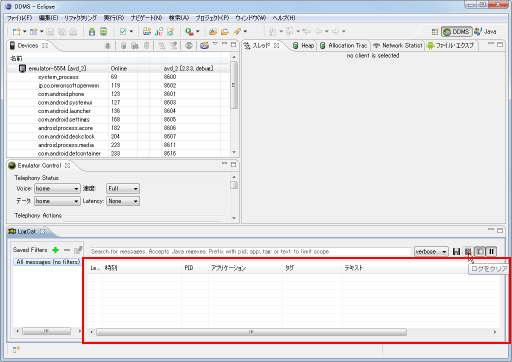
Task: Open the ファイル(F) menu
Action: point(19,18)
